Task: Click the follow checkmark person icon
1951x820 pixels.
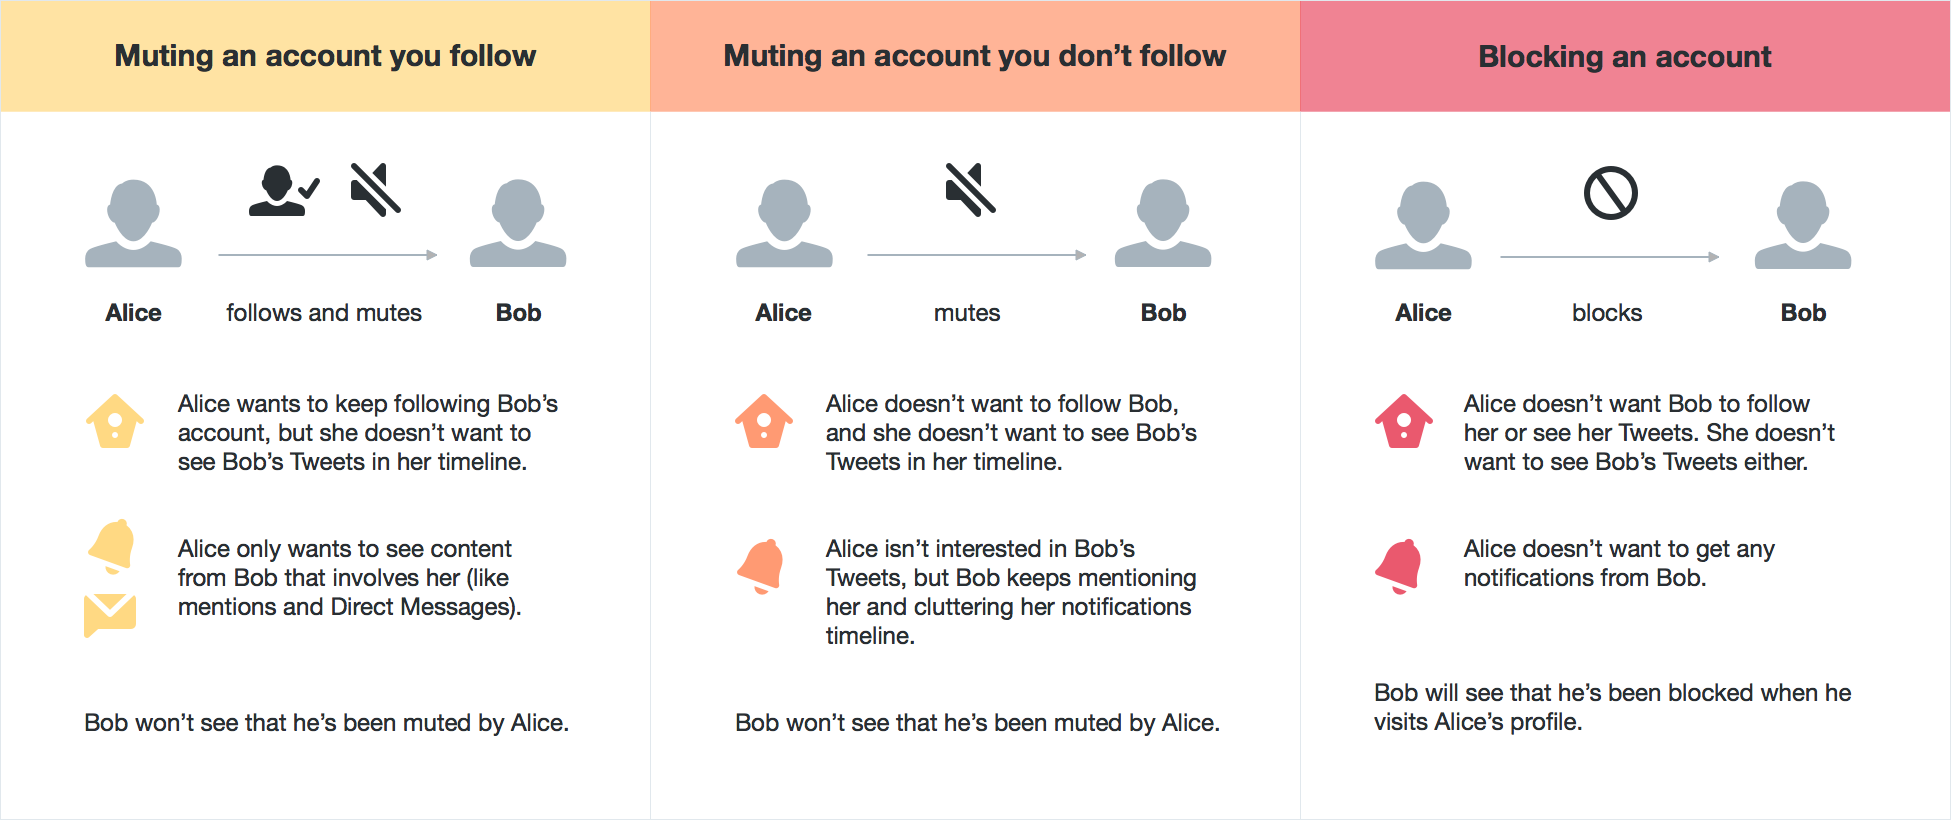Action: point(284,191)
